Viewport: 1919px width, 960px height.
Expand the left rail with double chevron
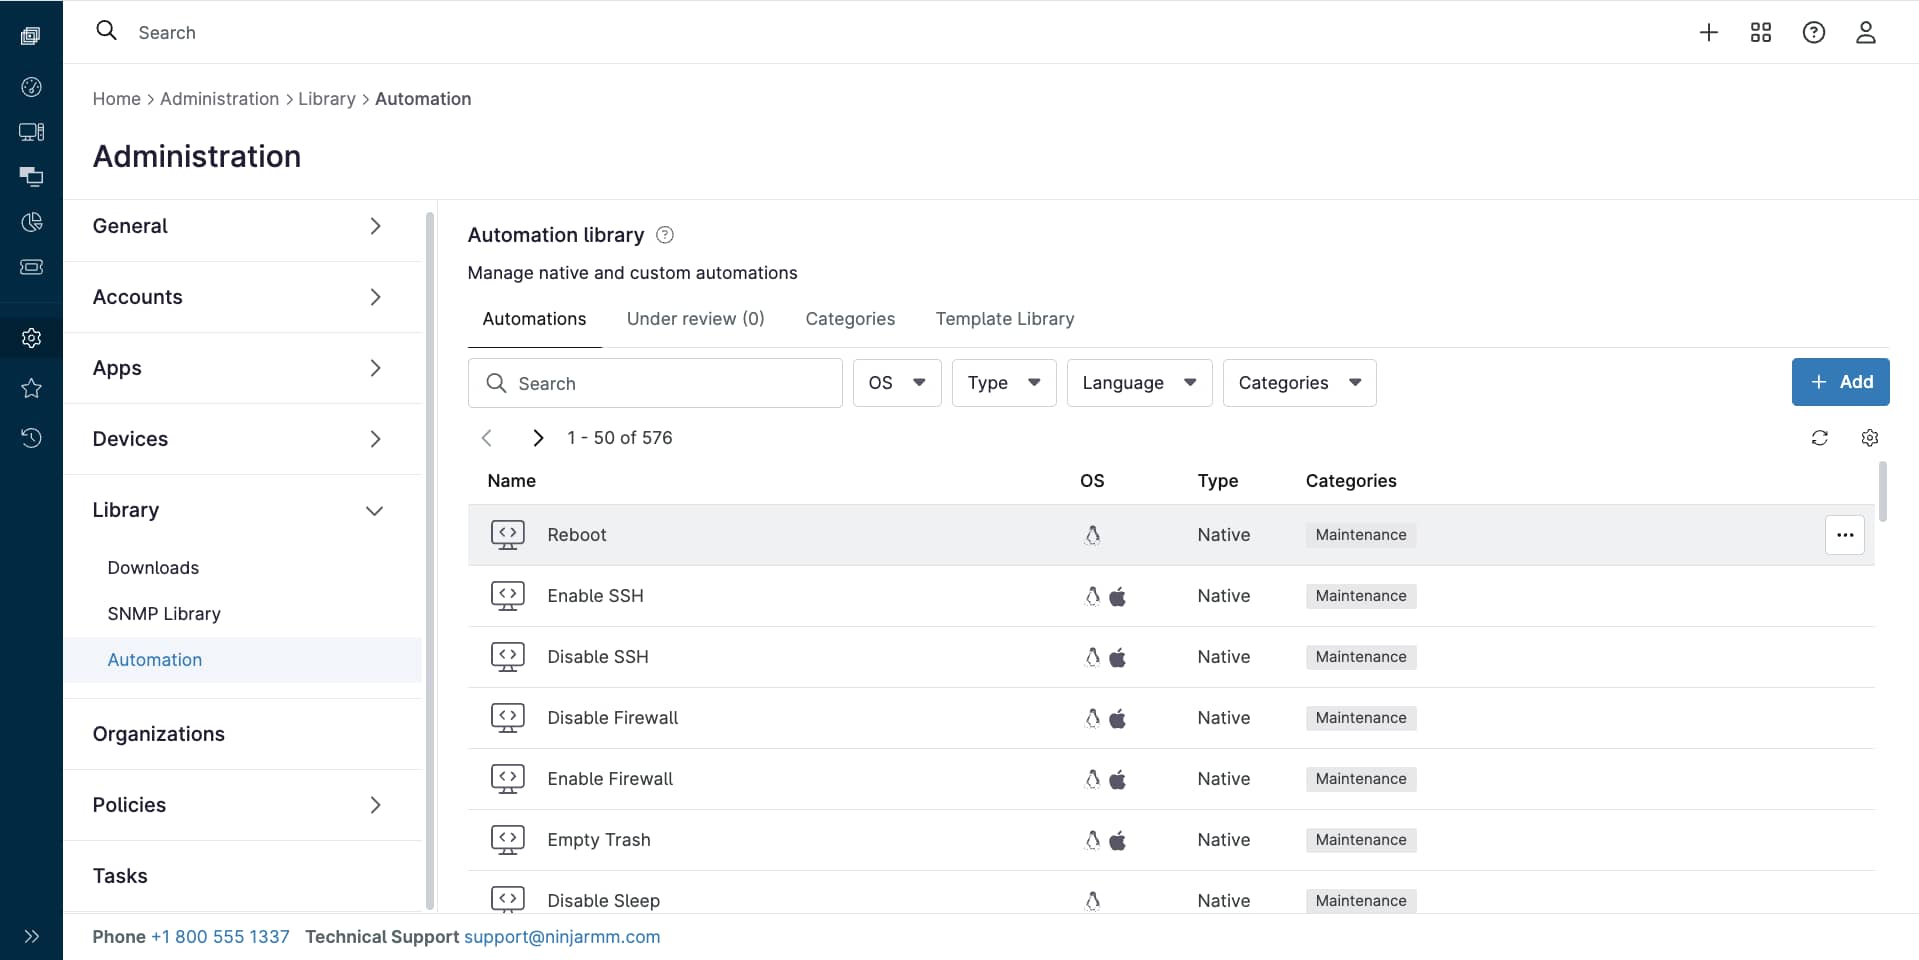coord(31,936)
